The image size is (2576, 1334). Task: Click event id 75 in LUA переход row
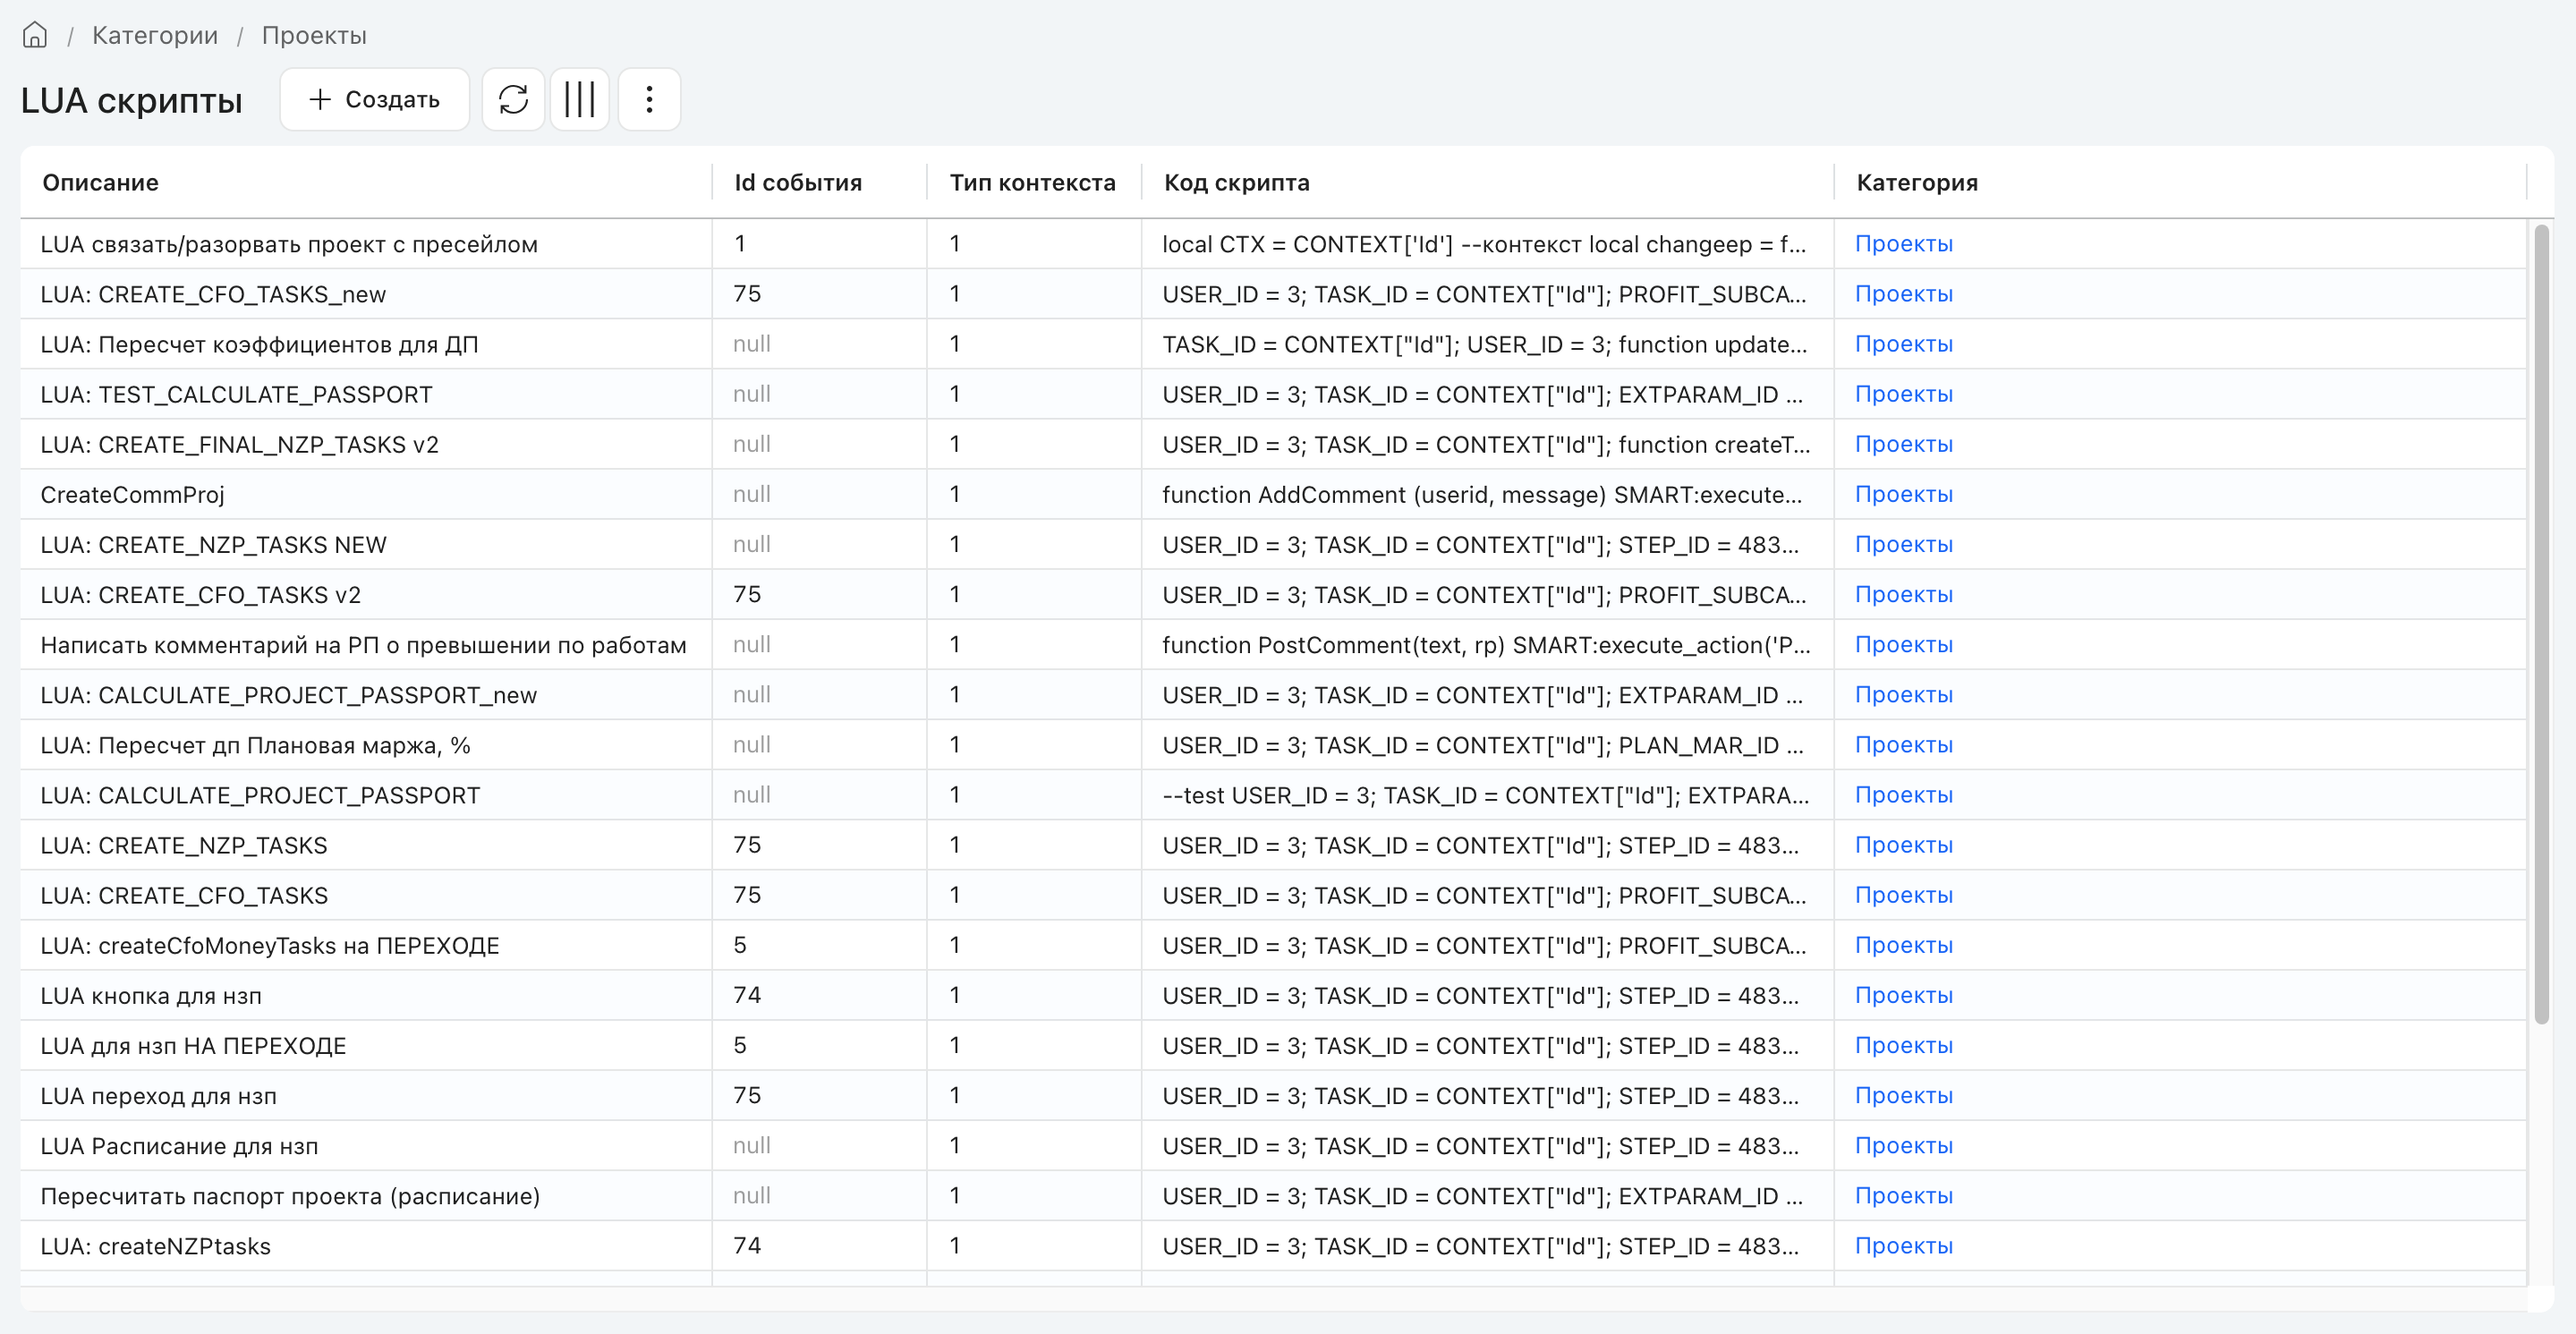point(747,1094)
